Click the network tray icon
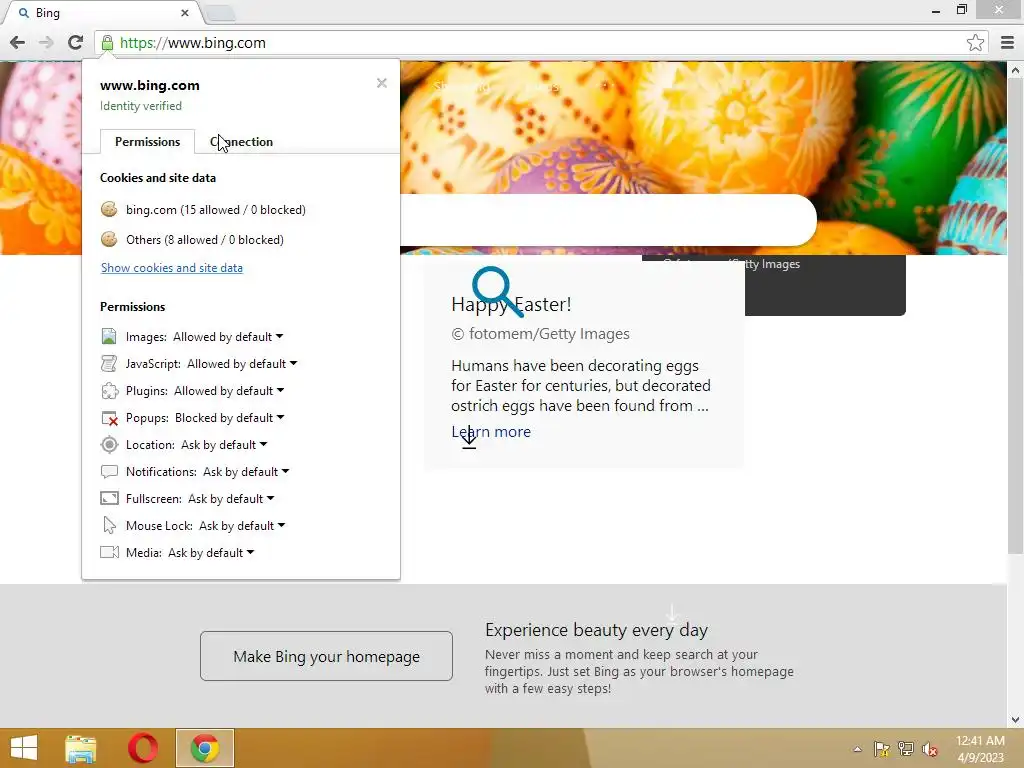The height and width of the screenshot is (768, 1024). [906, 749]
